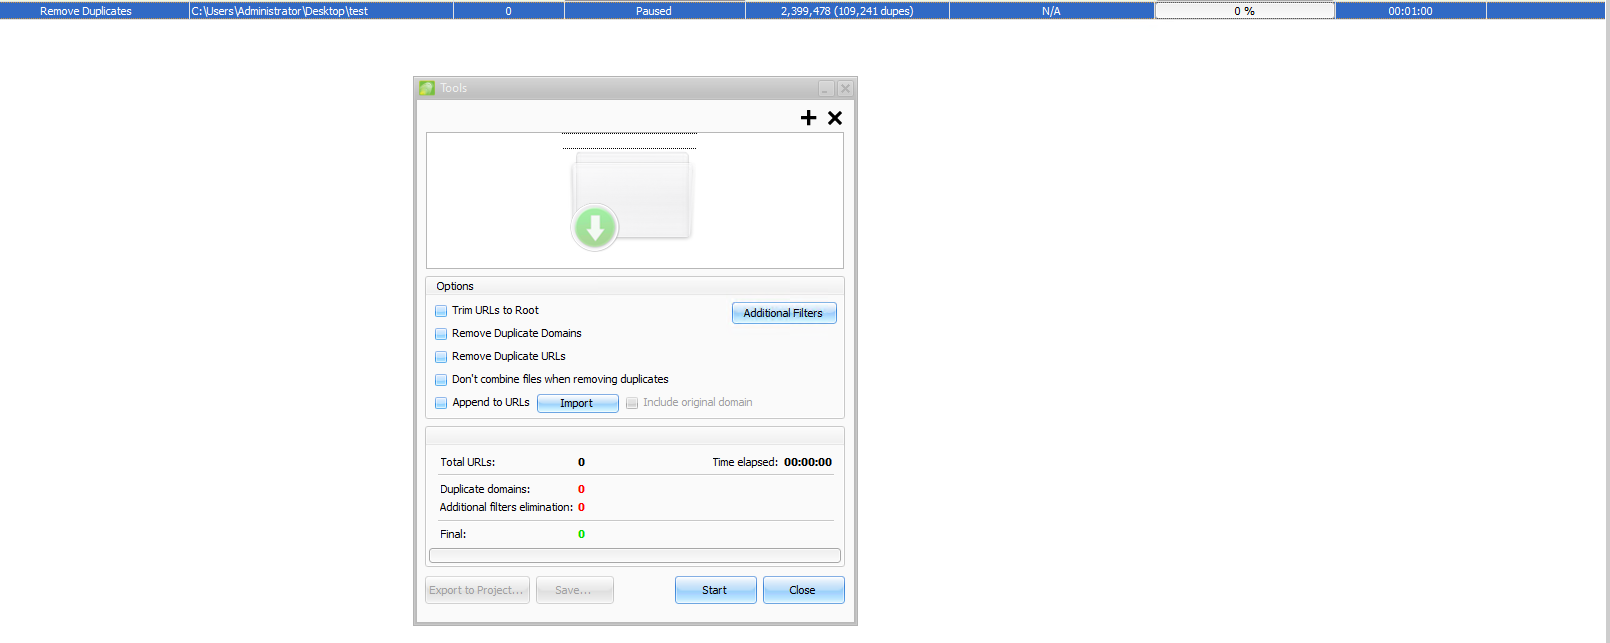The width and height of the screenshot is (1610, 643).
Task: Toggle Remove Duplicate URLs checkbox
Action: point(441,357)
